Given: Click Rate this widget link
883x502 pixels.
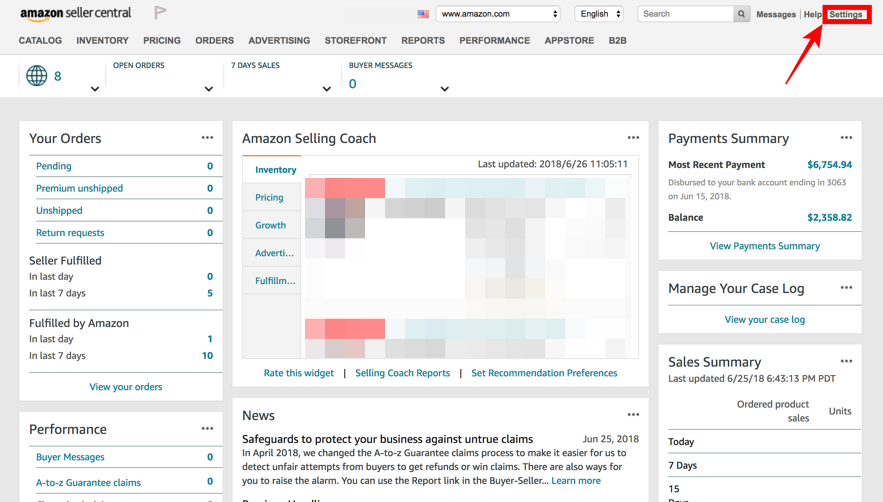Looking at the screenshot, I should [298, 373].
